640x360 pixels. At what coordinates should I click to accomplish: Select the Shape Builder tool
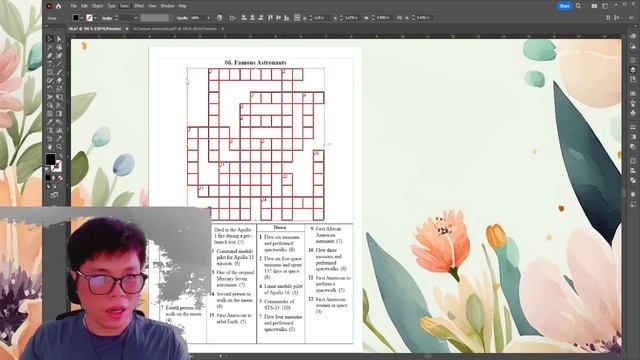[x=50, y=105]
